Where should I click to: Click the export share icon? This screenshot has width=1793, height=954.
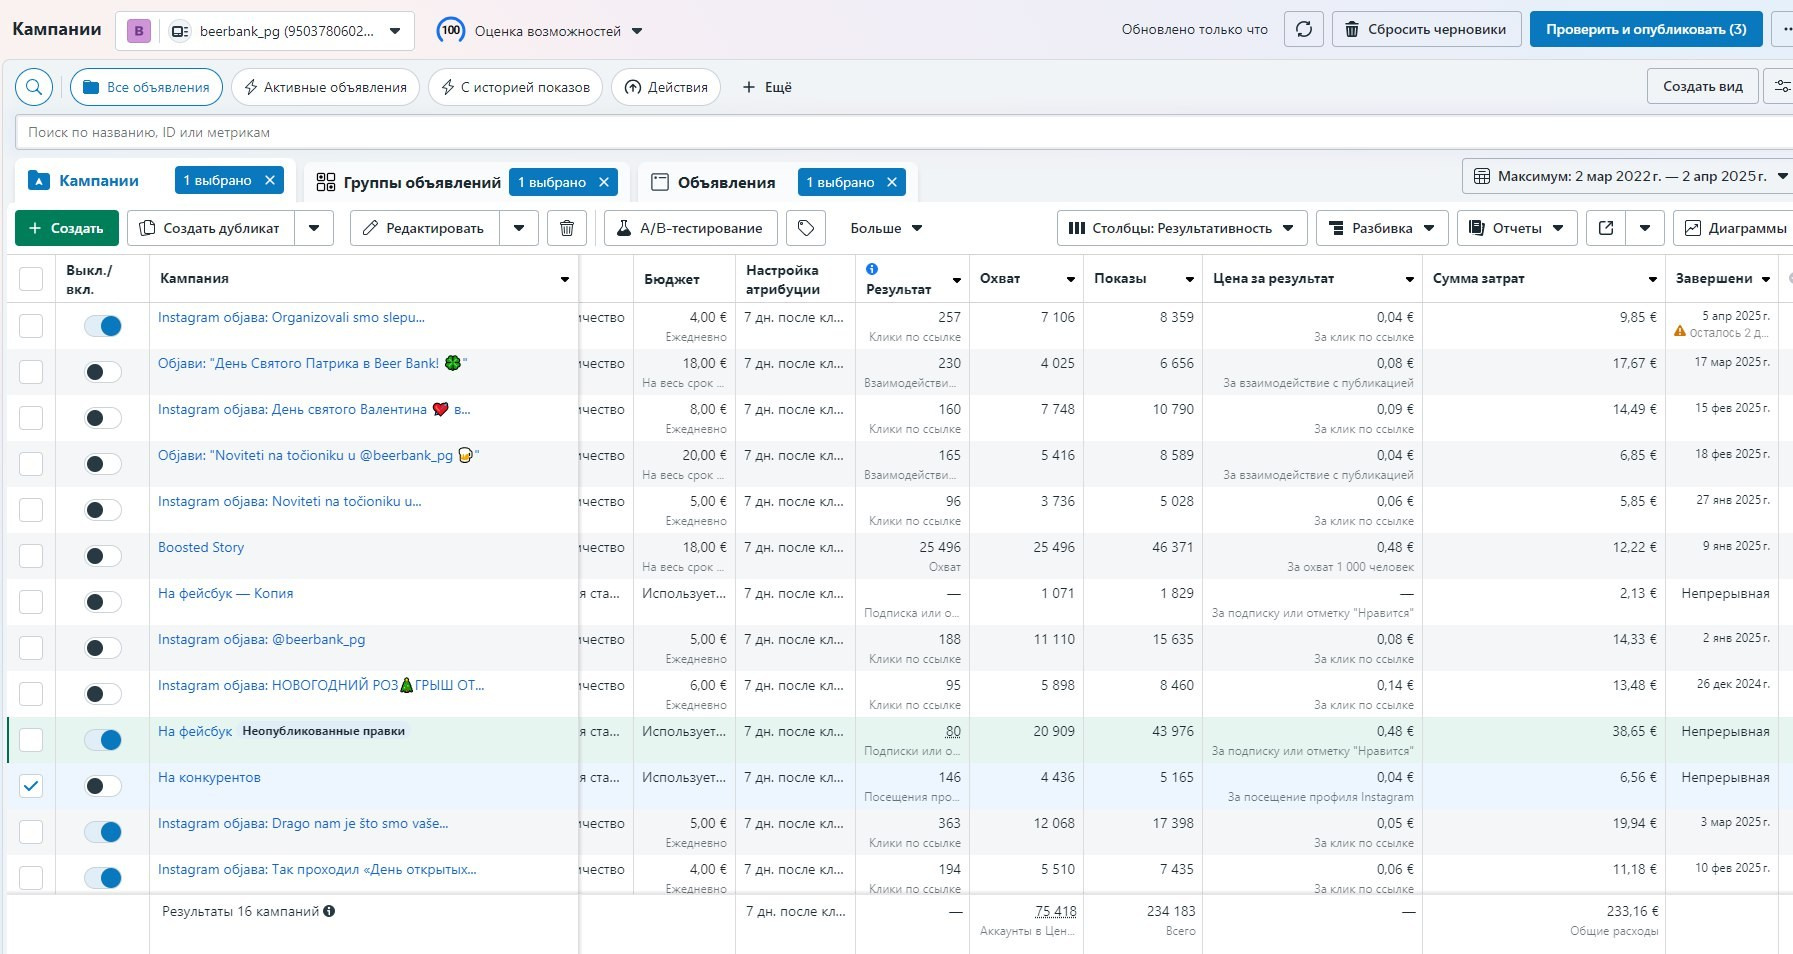tap(1606, 228)
